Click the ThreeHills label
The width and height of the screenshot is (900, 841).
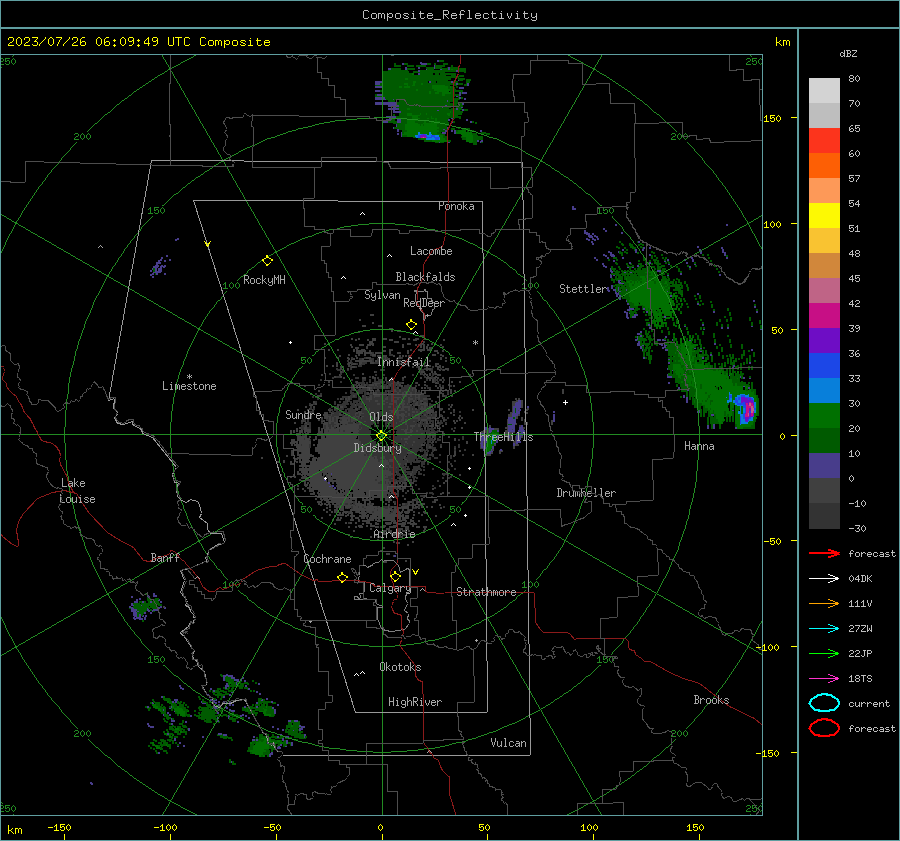[503, 437]
